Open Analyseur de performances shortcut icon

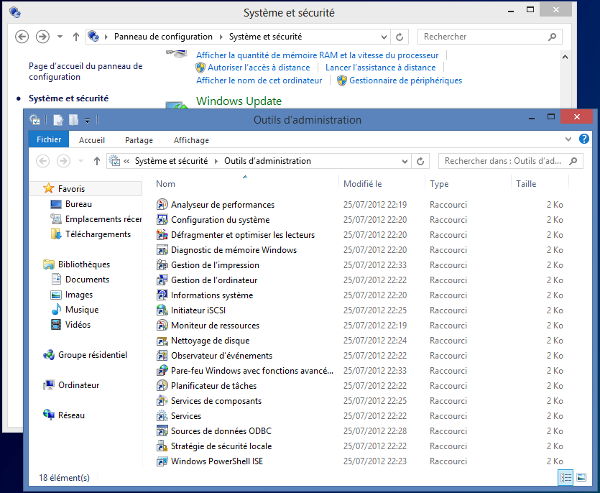tap(162, 204)
